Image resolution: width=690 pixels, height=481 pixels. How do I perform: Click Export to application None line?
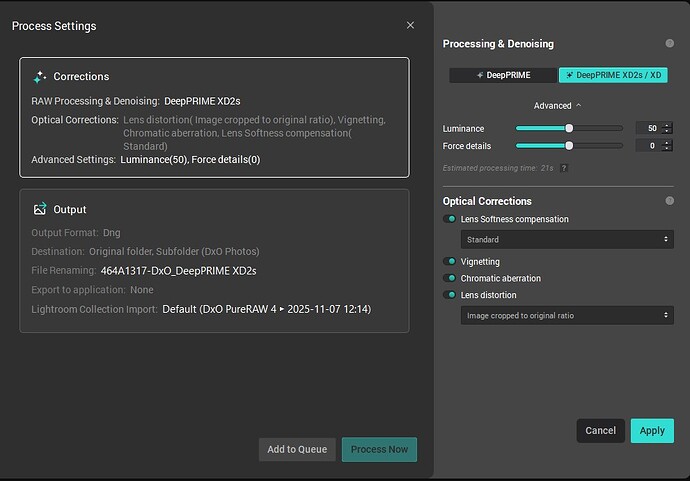coord(92,290)
